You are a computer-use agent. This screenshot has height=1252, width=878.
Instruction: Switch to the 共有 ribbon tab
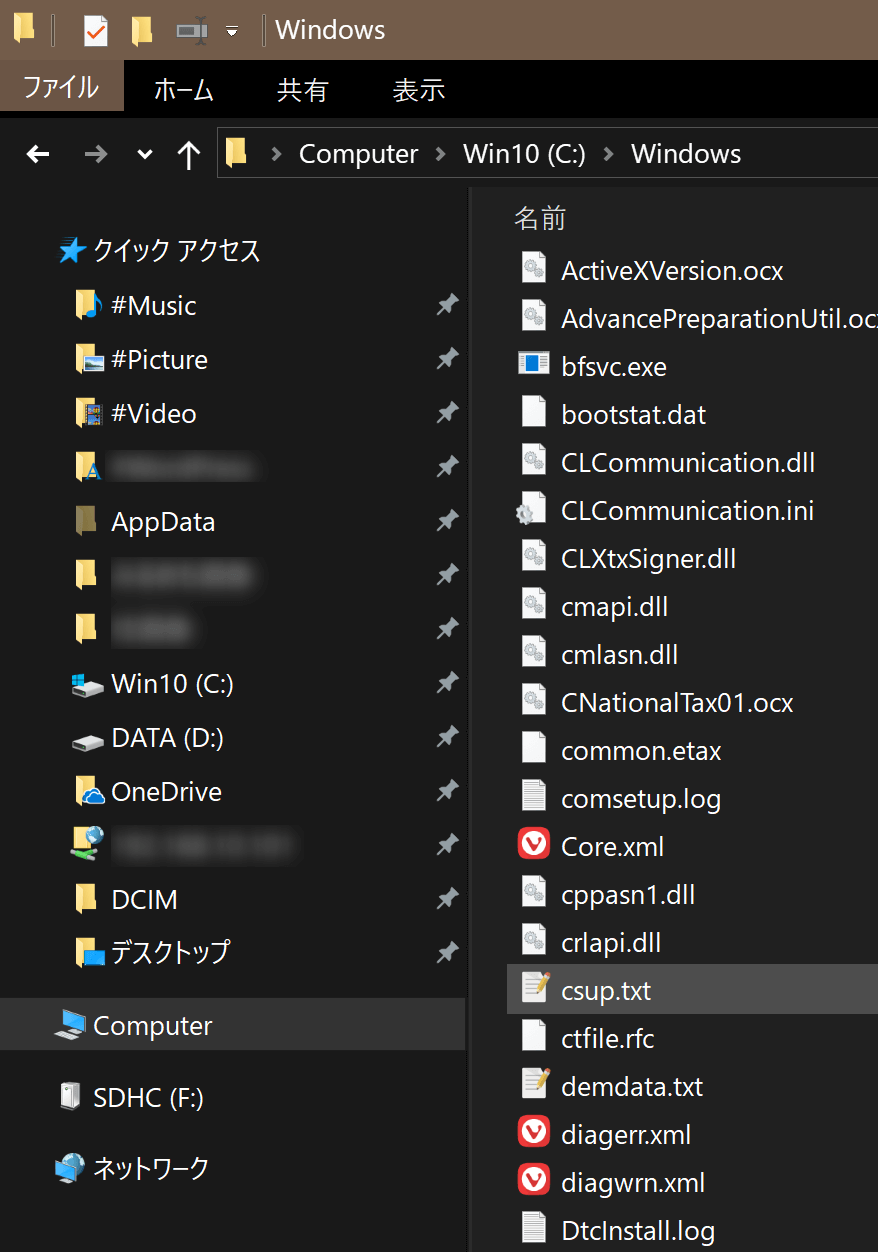302,90
